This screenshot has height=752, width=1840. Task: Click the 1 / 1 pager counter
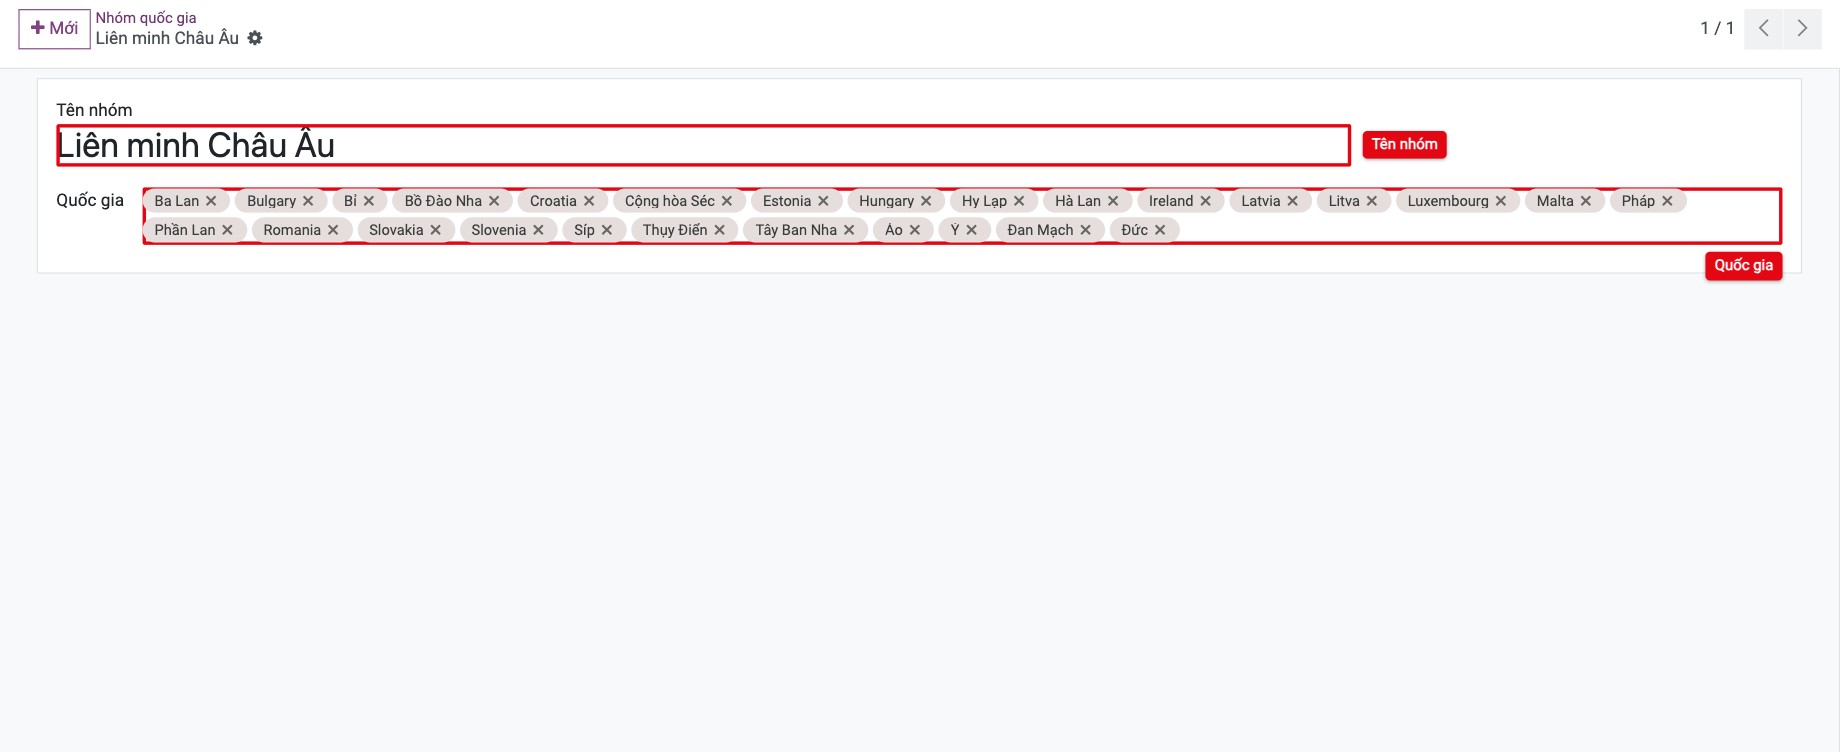[x=1717, y=28]
